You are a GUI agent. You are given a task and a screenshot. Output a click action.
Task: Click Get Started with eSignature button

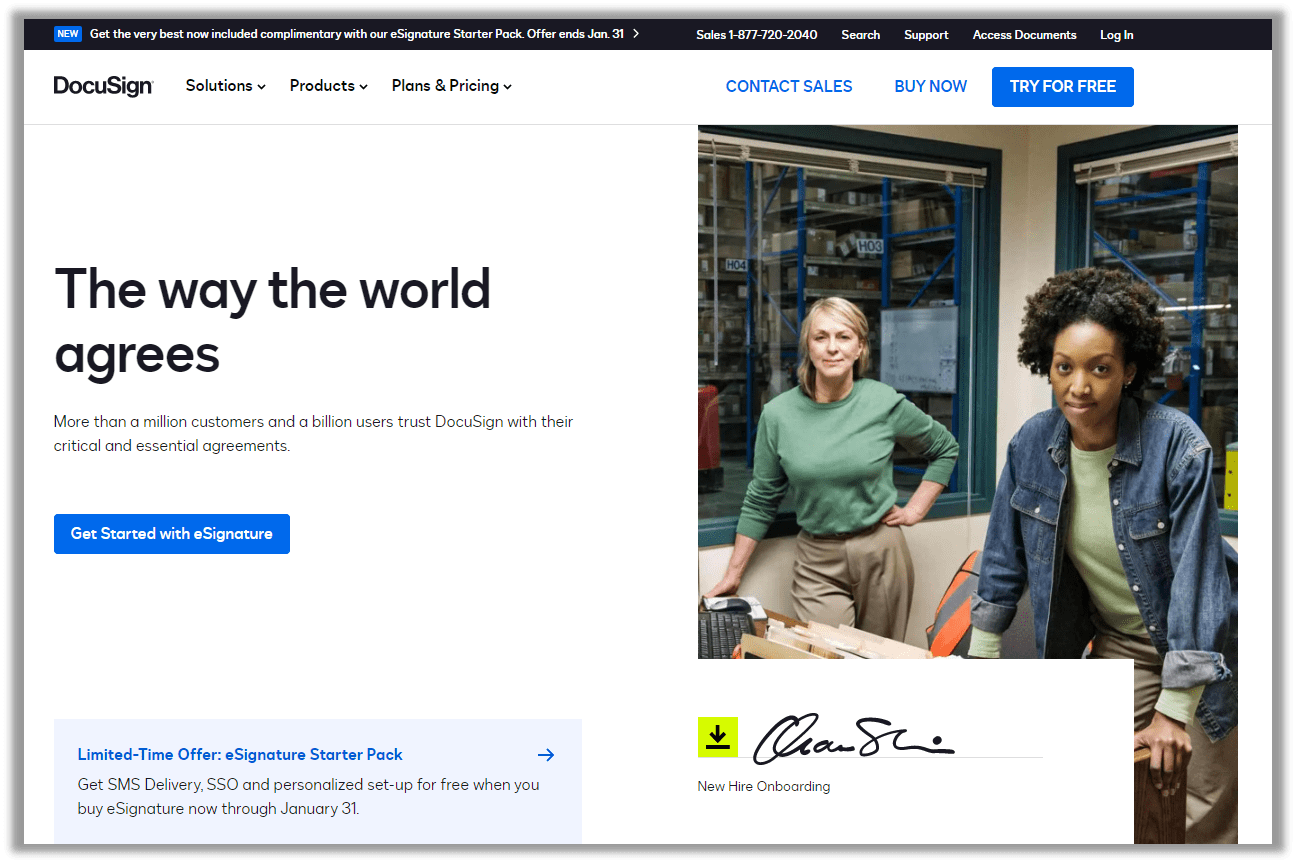[172, 534]
